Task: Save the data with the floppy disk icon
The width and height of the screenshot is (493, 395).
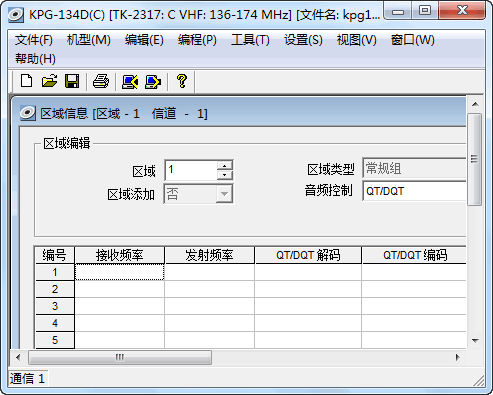Action: [72, 81]
